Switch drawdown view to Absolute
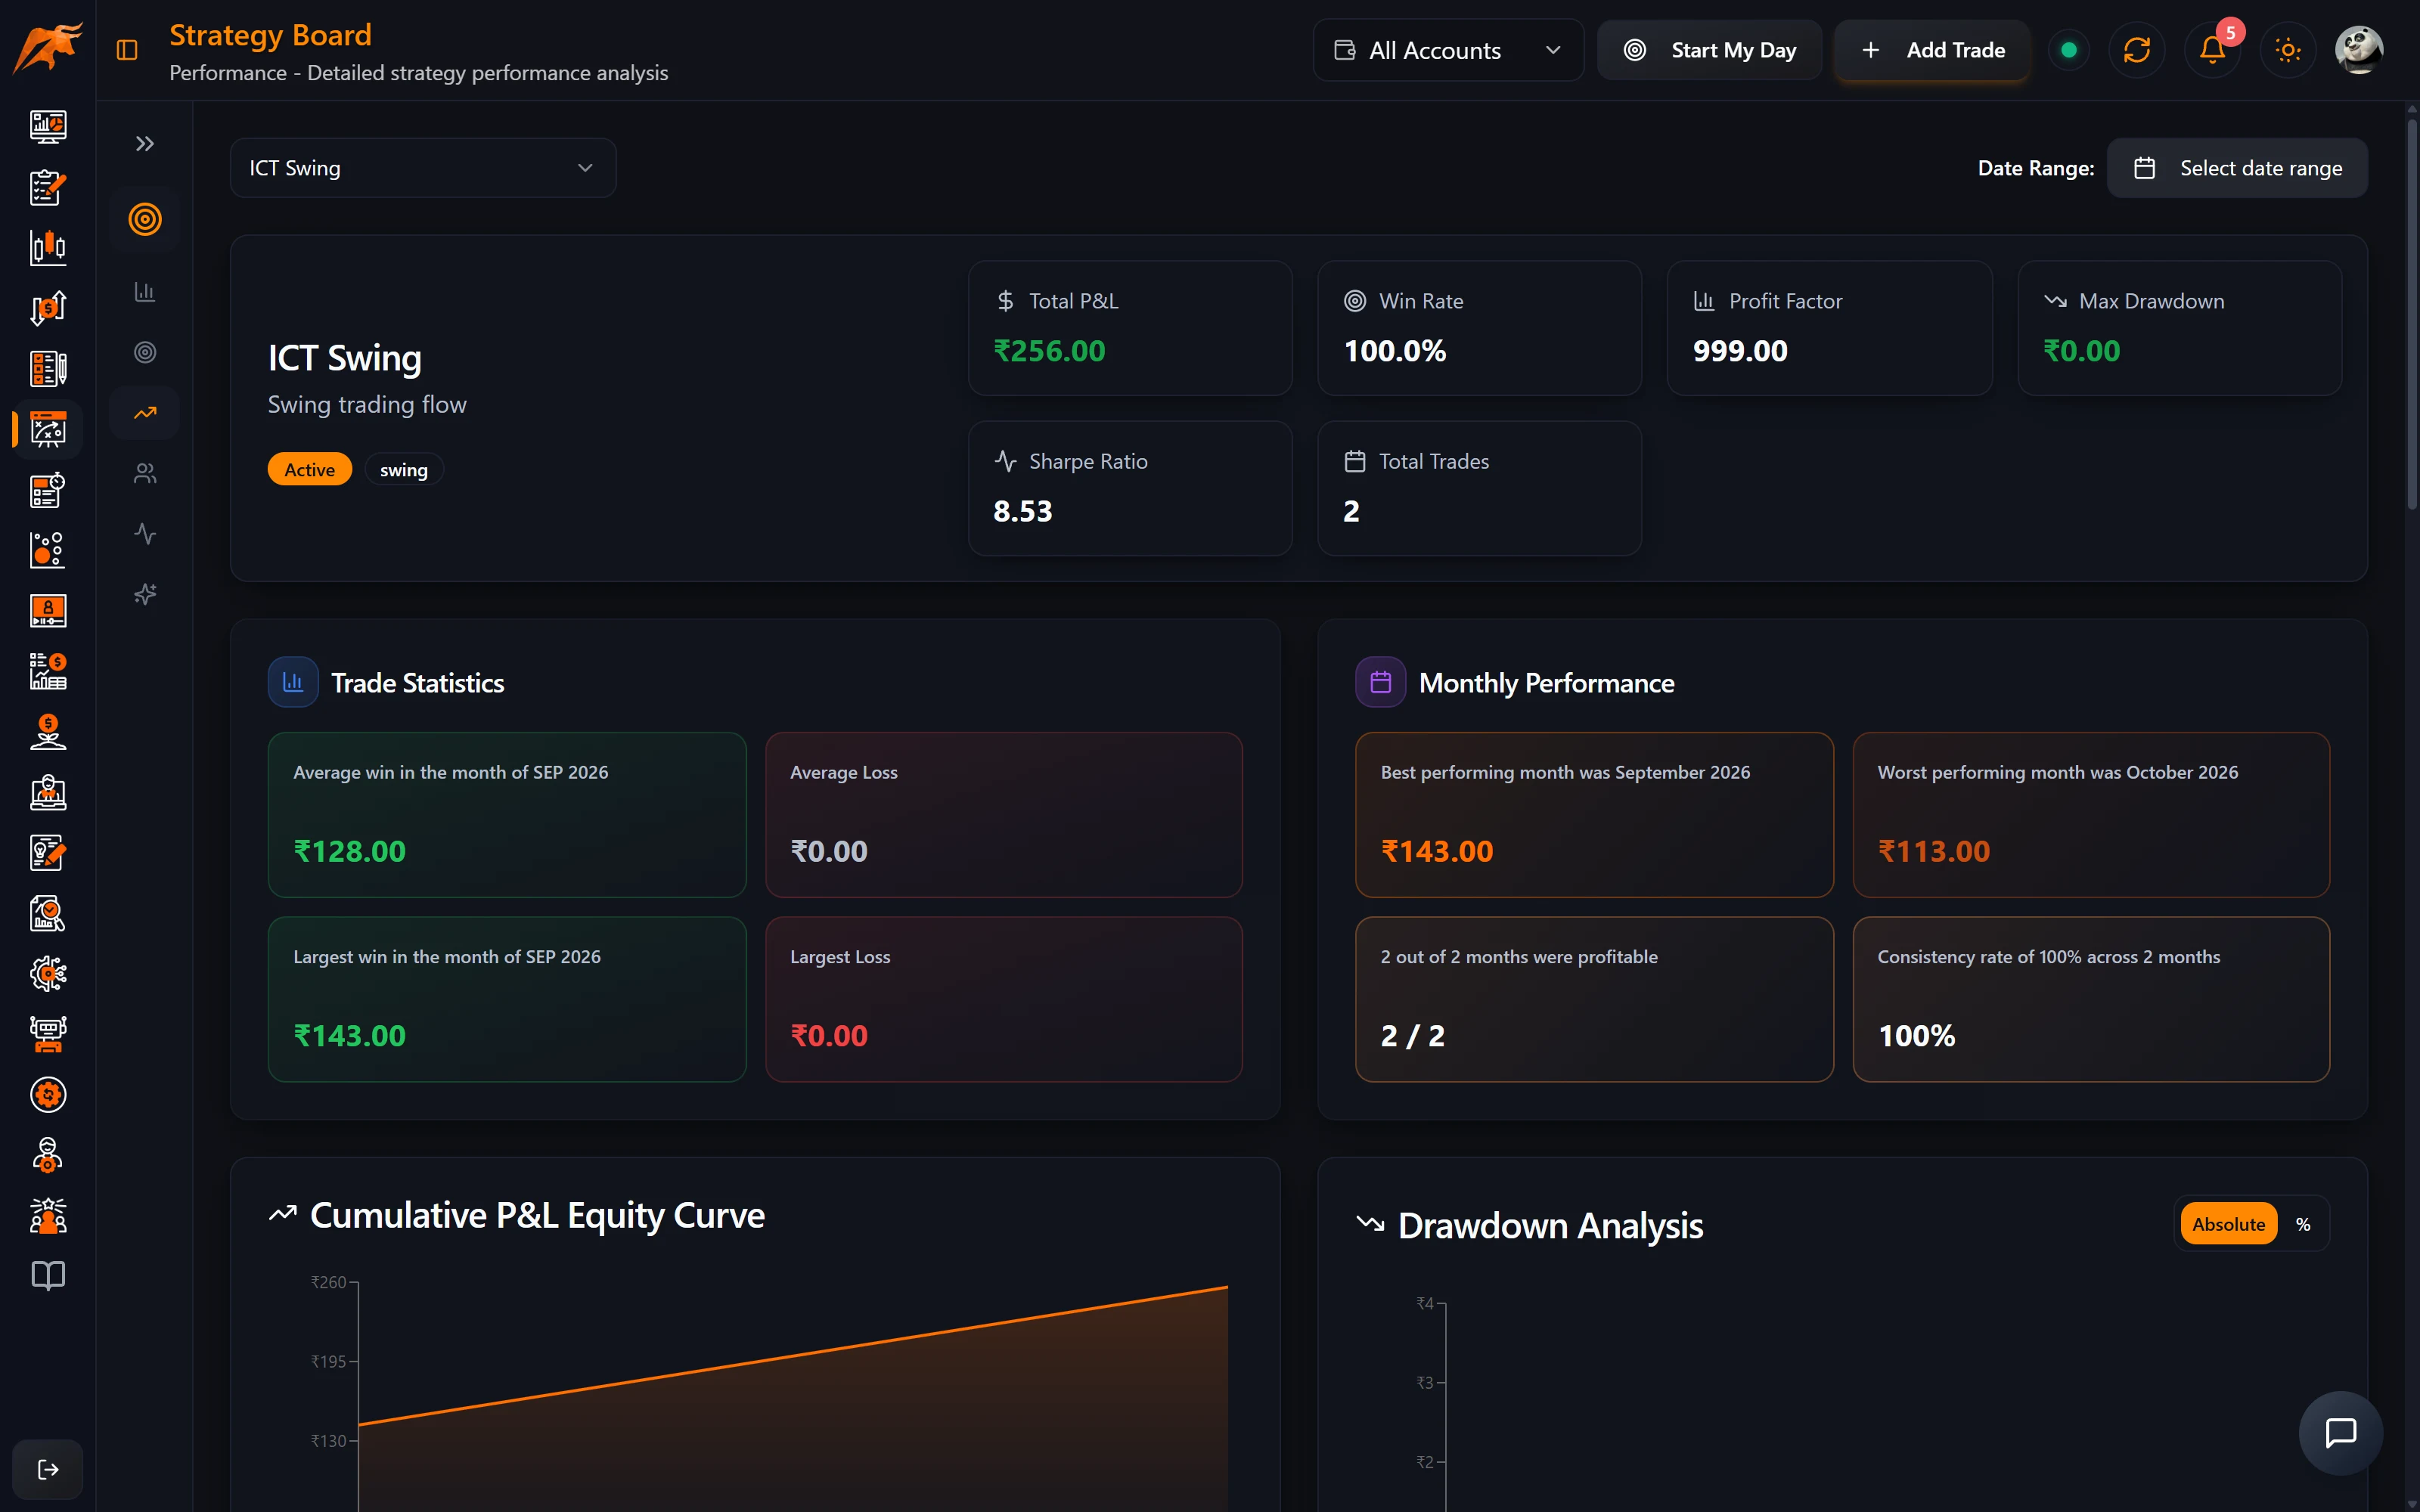This screenshot has height=1512, width=2420. click(x=2228, y=1224)
